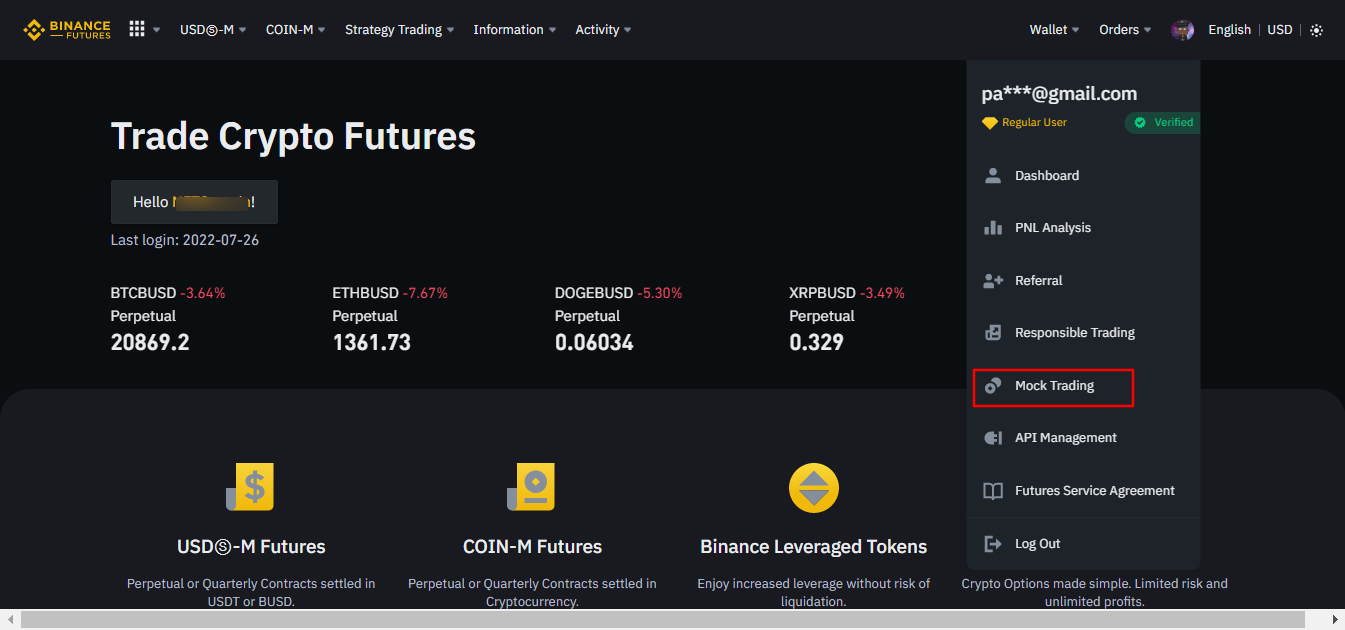Open the COIN-M dropdown menu
This screenshot has height=630, width=1345.
[296, 30]
